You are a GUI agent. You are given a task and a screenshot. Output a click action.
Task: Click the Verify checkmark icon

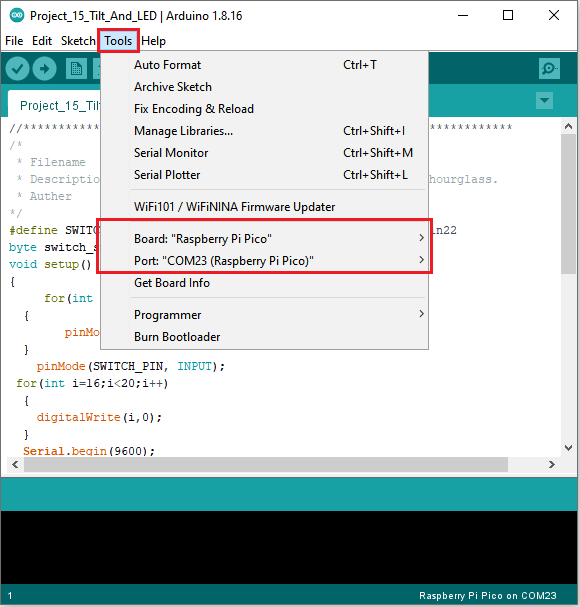coord(17,69)
